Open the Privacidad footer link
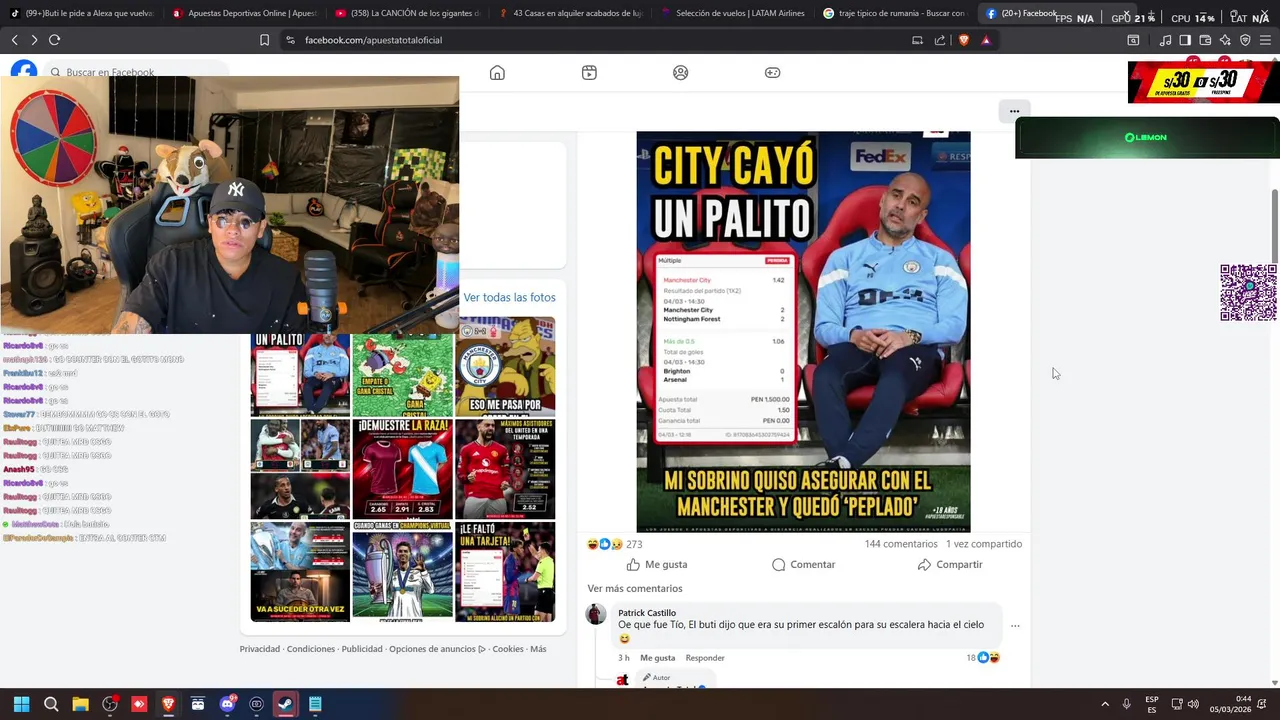Viewport: 1280px width, 720px height. pyautogui.click(x=260, y=649)
